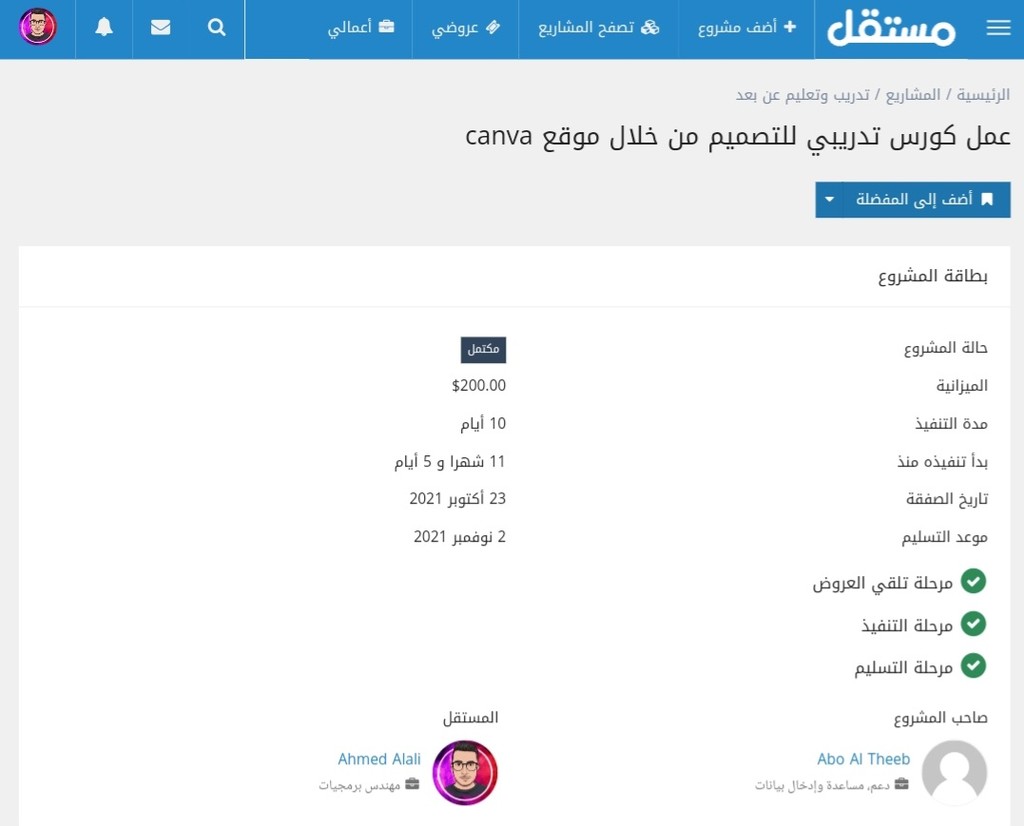
Task: Open the notifications bell
Action: tap(104, 27)
